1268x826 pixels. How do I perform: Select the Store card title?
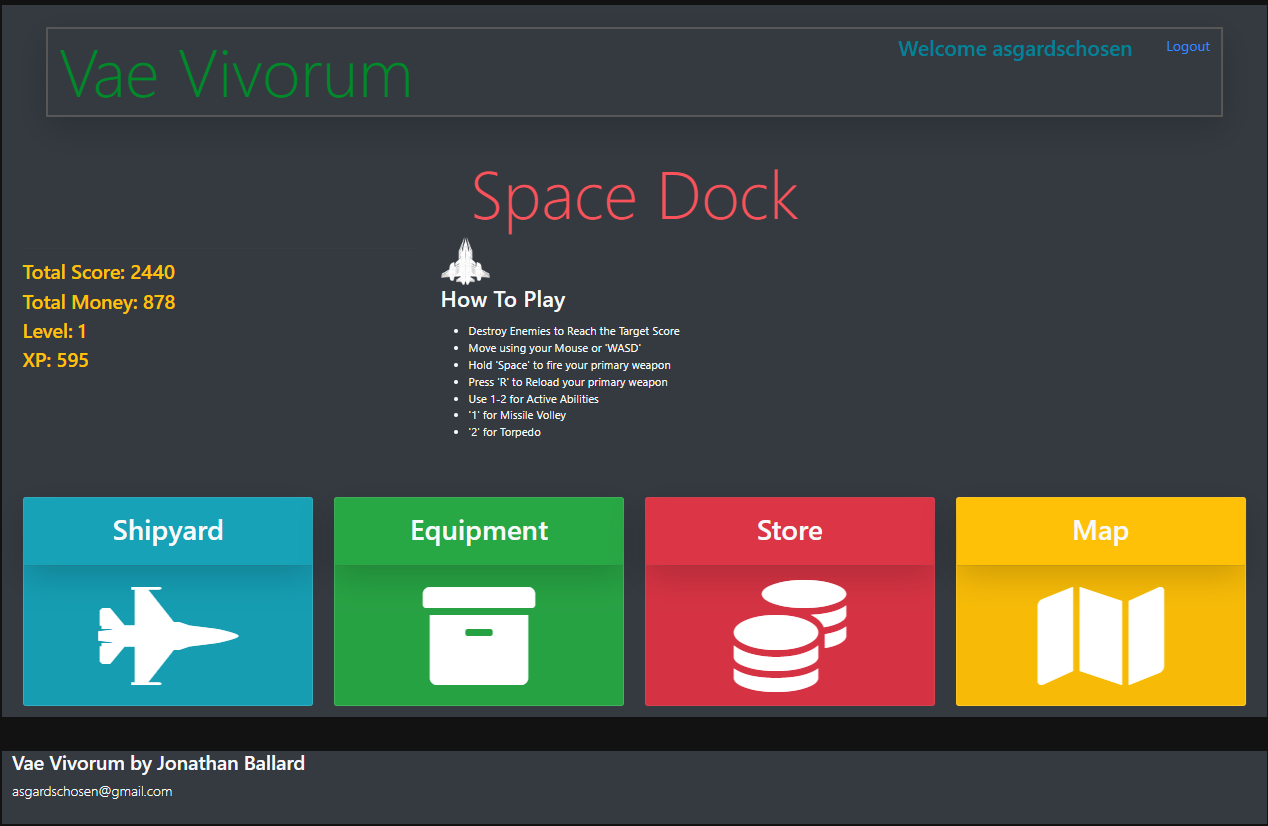pyautogui.click(x=790, y=530)
